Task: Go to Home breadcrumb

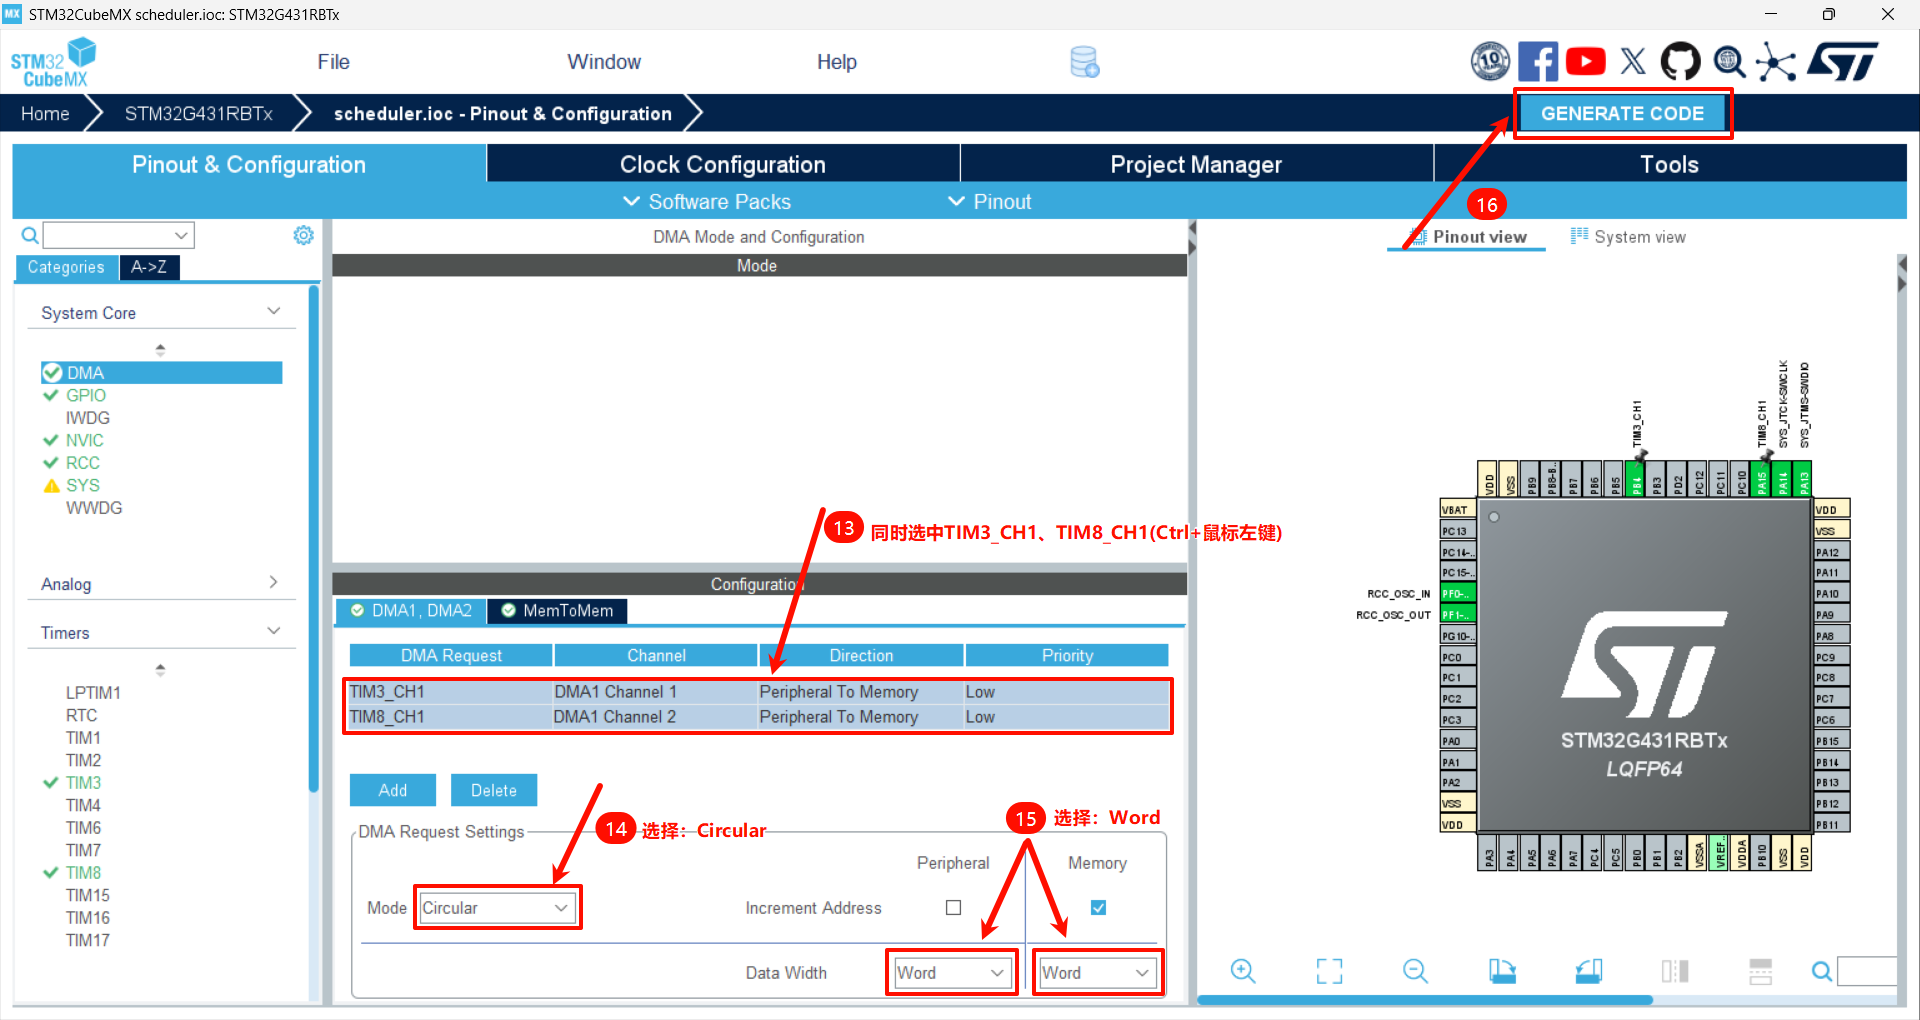Action: pos(45,113)
